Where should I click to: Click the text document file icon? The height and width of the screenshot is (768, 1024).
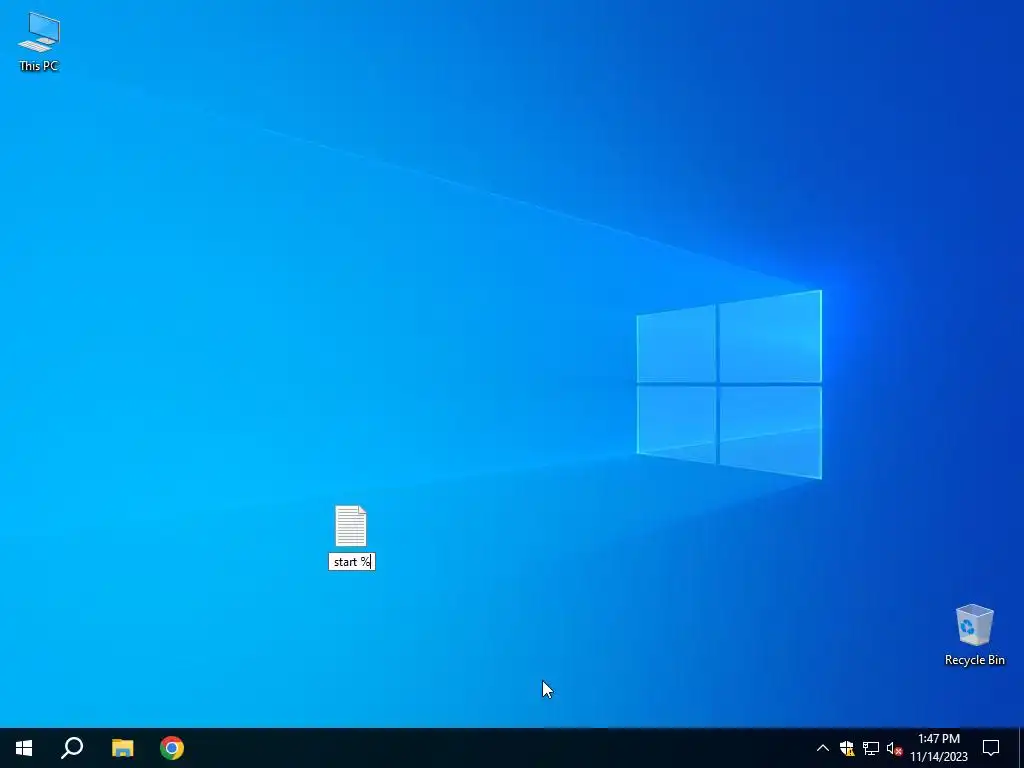click(351, 526)
